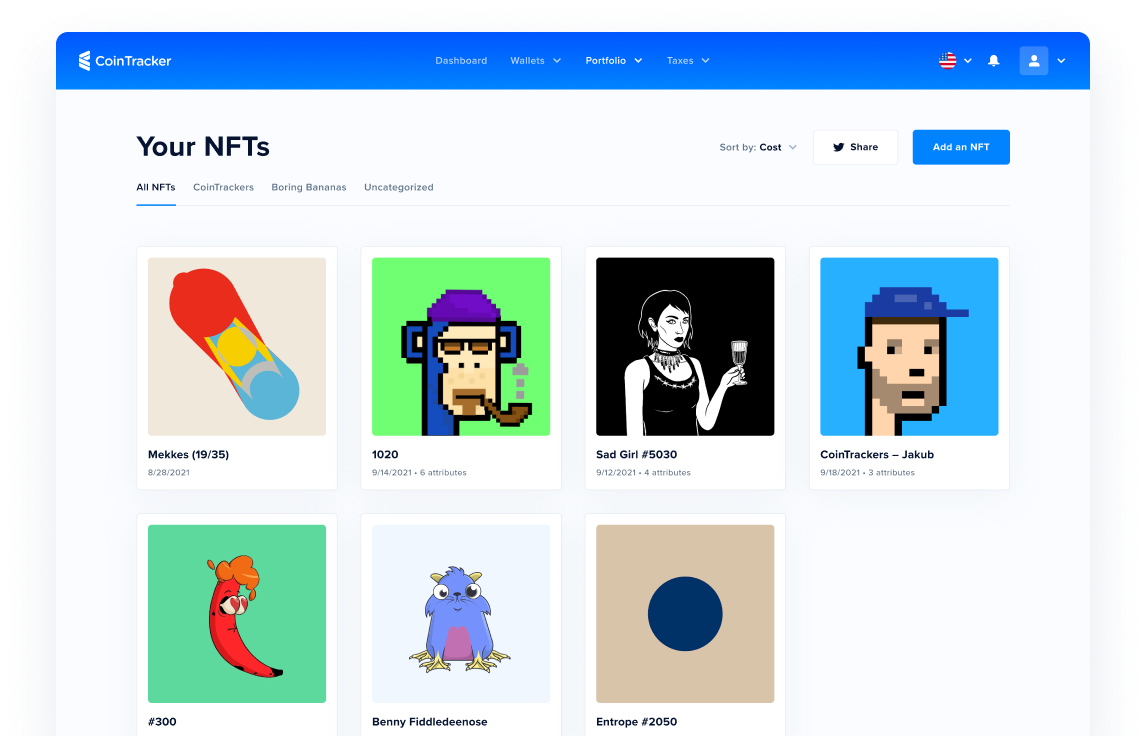Open the Wallets menu

click(x=527, y=61)
